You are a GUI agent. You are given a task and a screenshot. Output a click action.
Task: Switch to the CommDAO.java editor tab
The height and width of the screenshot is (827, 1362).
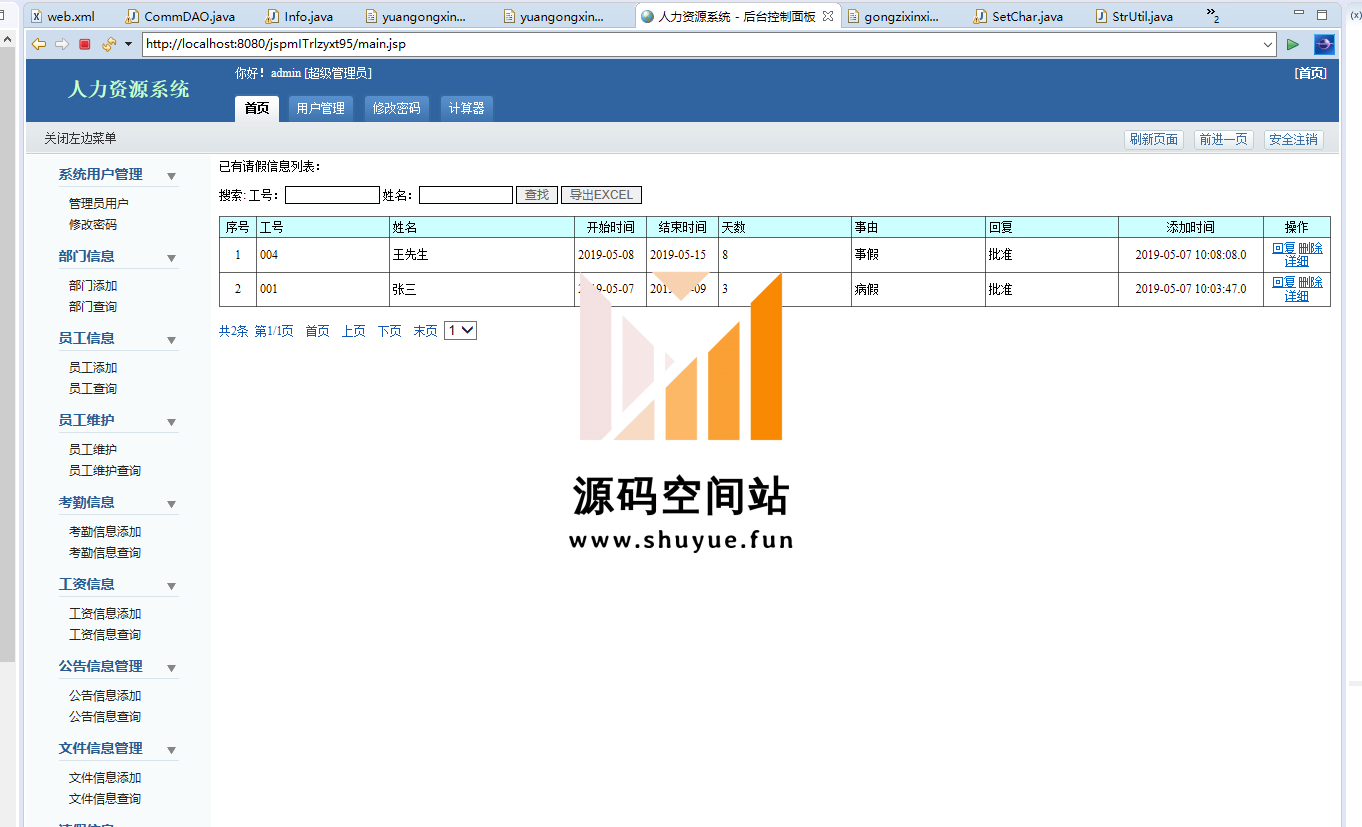tap(180, 16)
